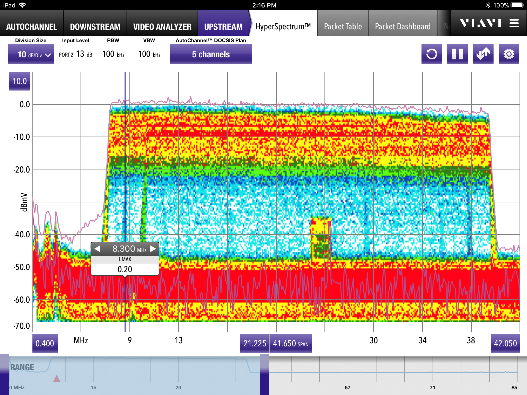
Task: Tap the marker frequency 8.300 MHz field
Action: [125, 249]
